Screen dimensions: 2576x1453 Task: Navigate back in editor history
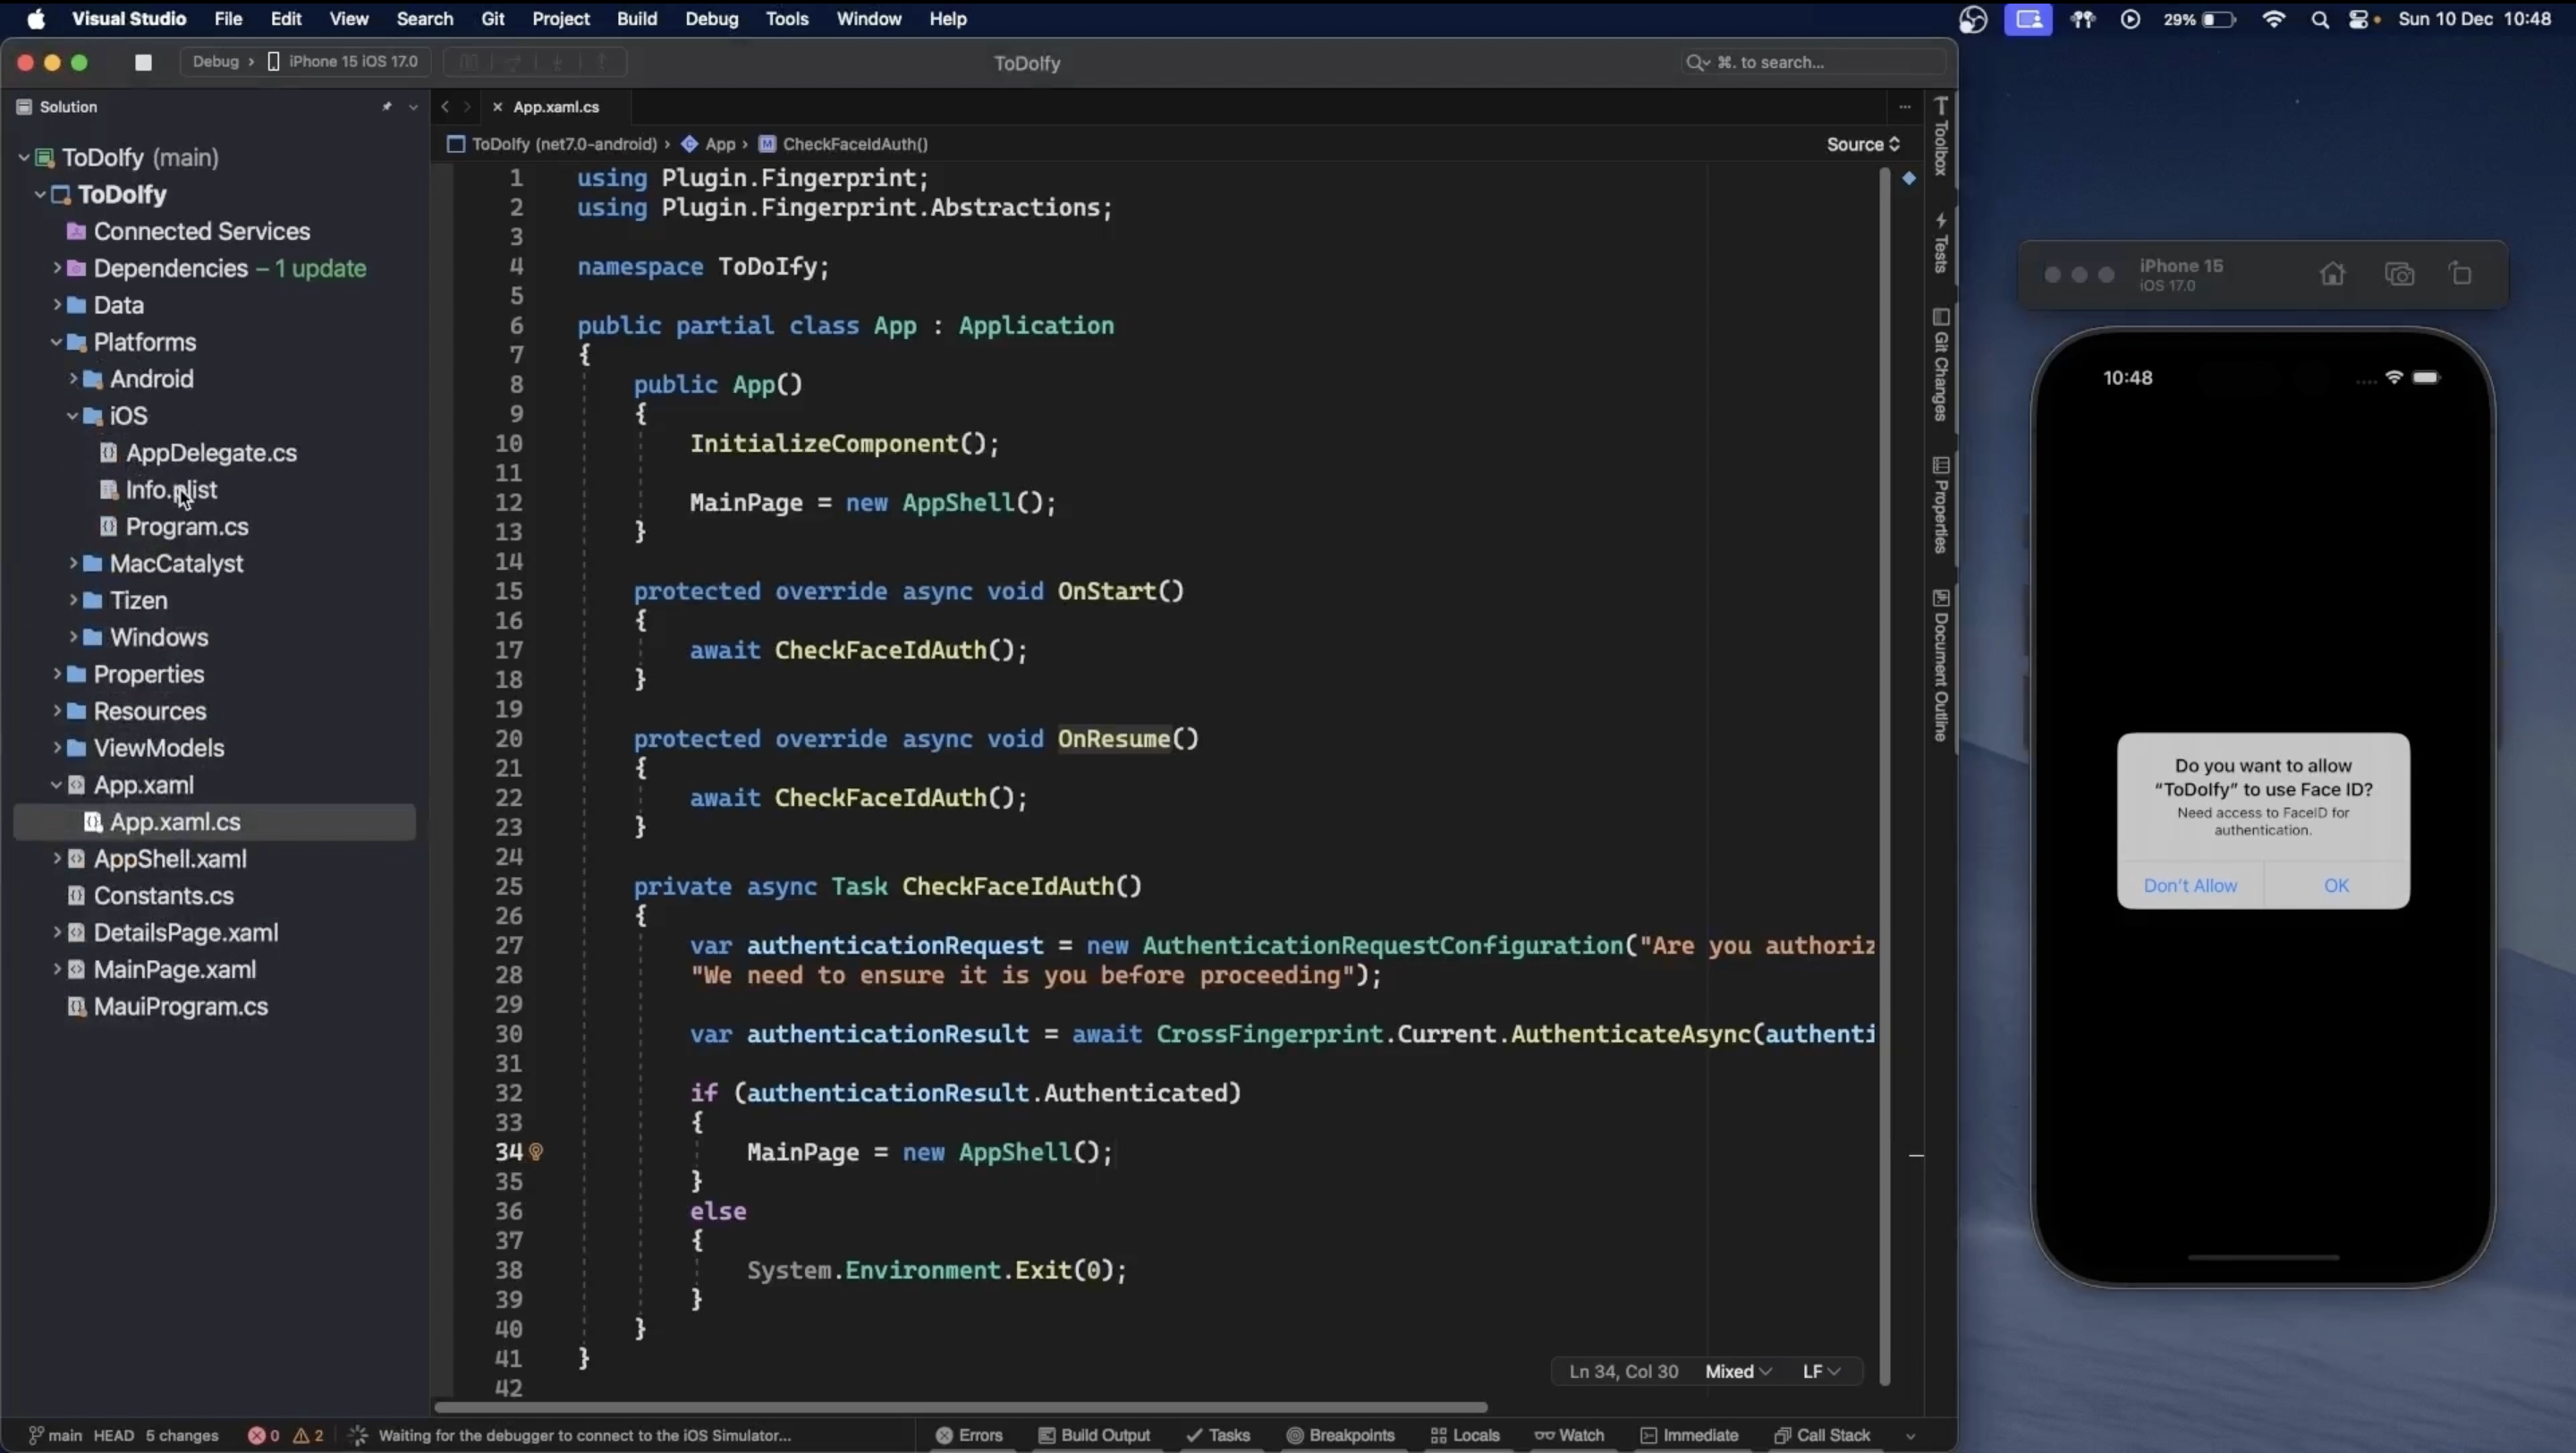coord(445,106)
